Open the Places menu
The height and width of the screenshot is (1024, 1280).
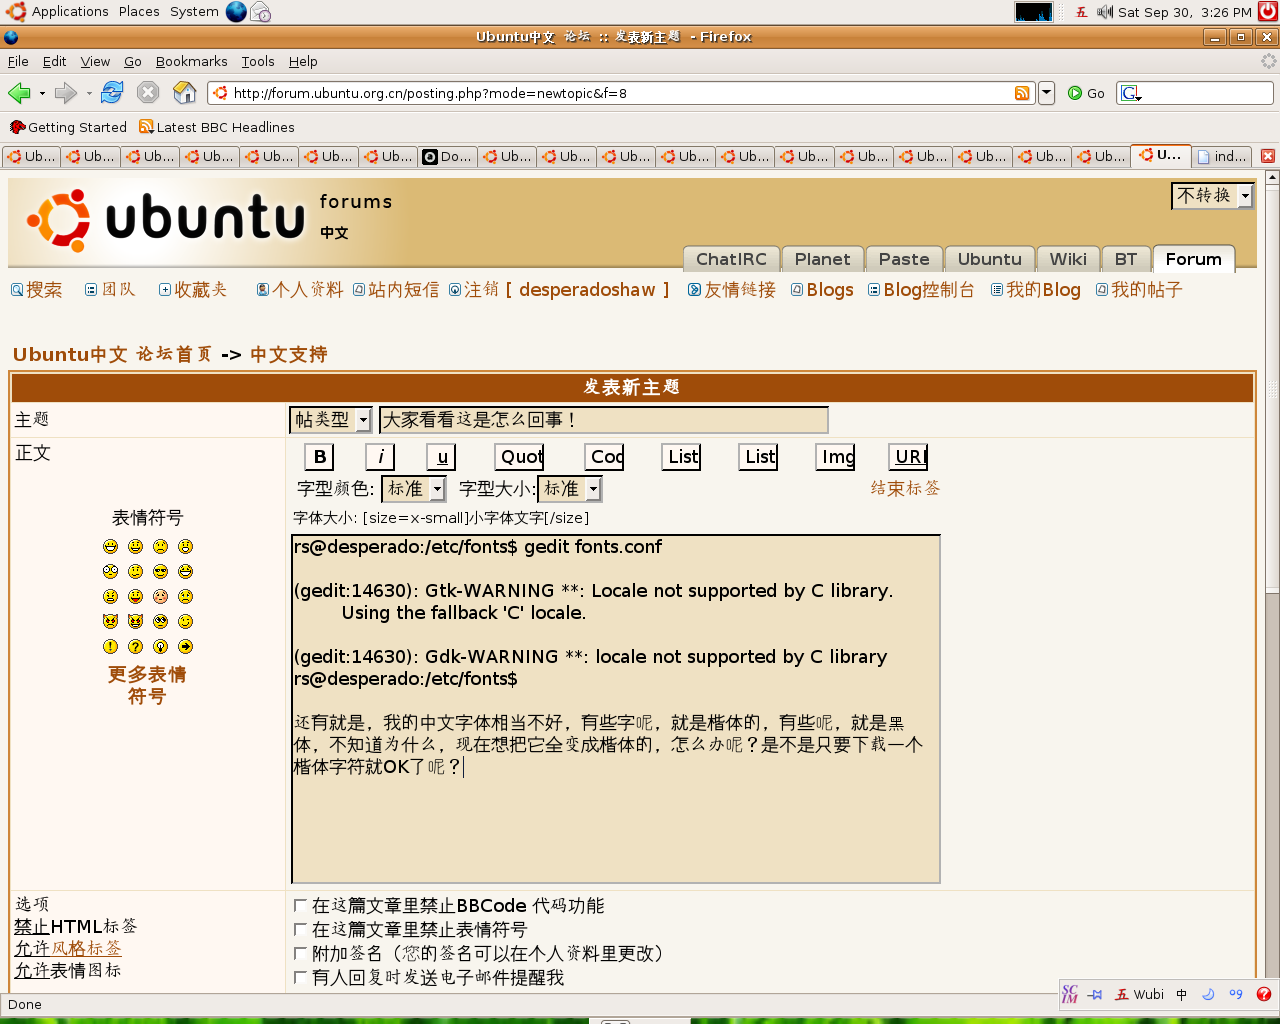tap(139, 12)
